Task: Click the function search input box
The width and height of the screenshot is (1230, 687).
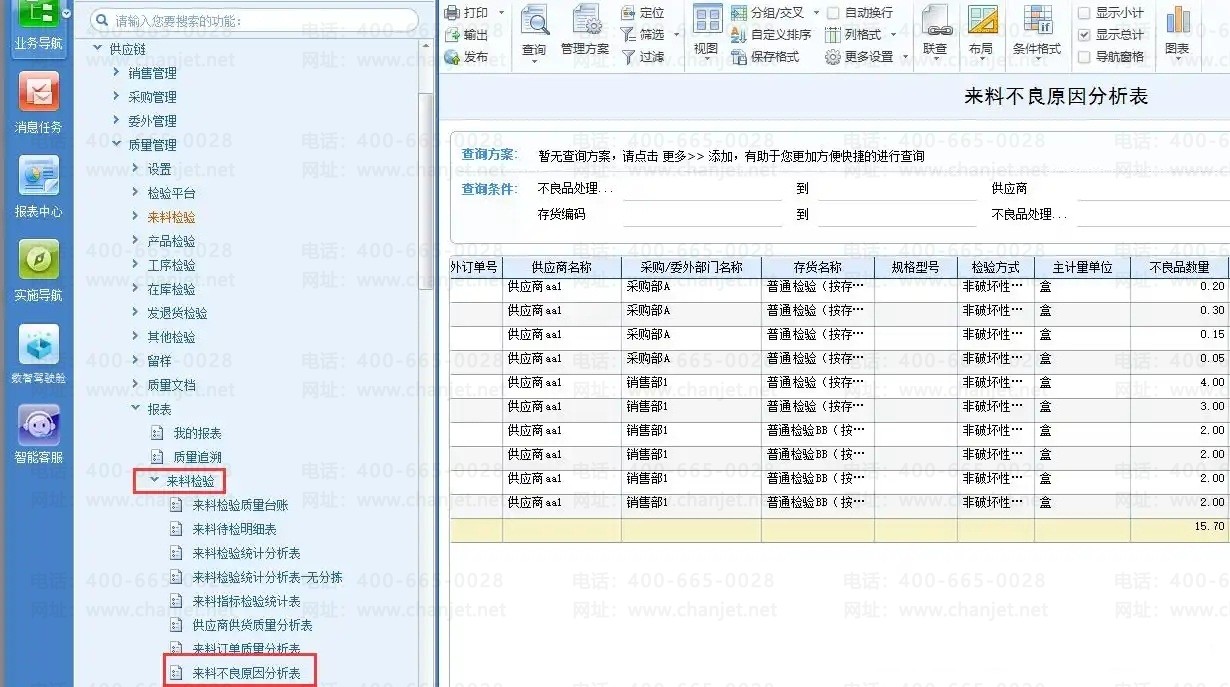Action: (x=253, y=20)
